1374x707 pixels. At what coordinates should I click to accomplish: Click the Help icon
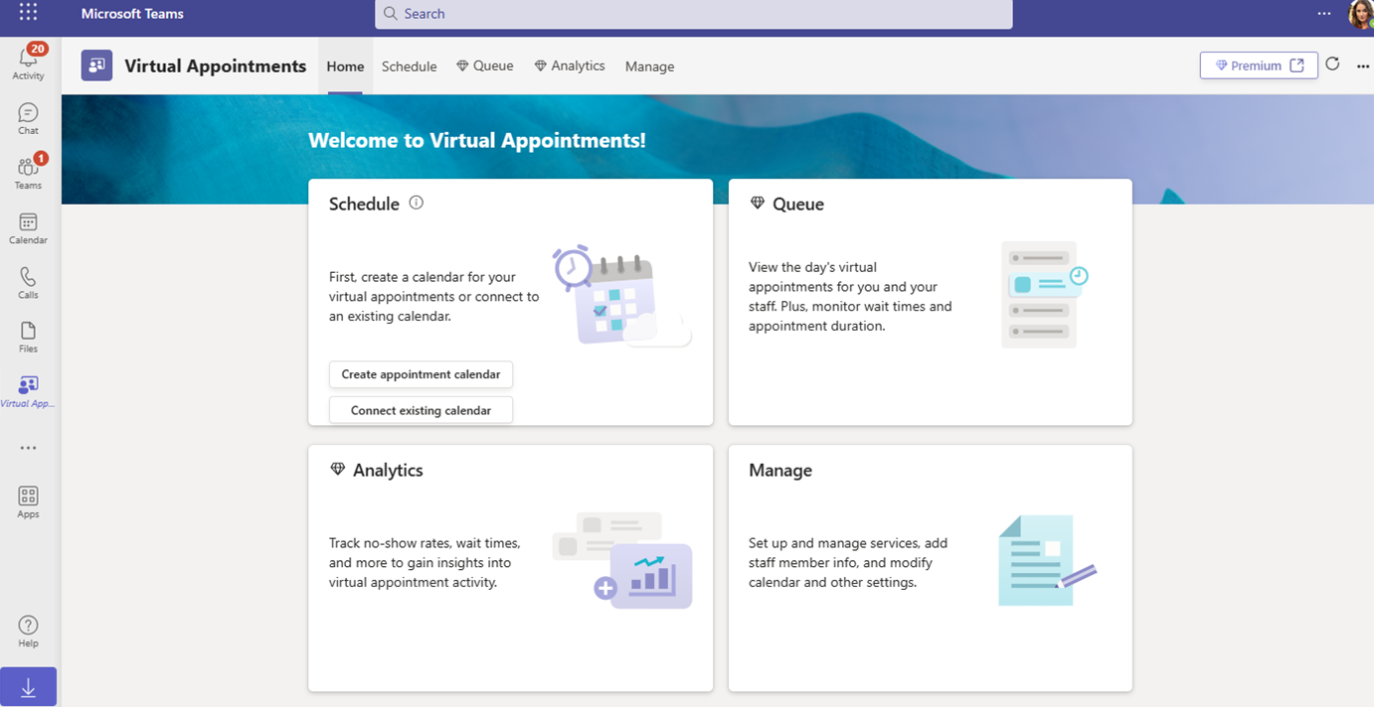point(28,630)
